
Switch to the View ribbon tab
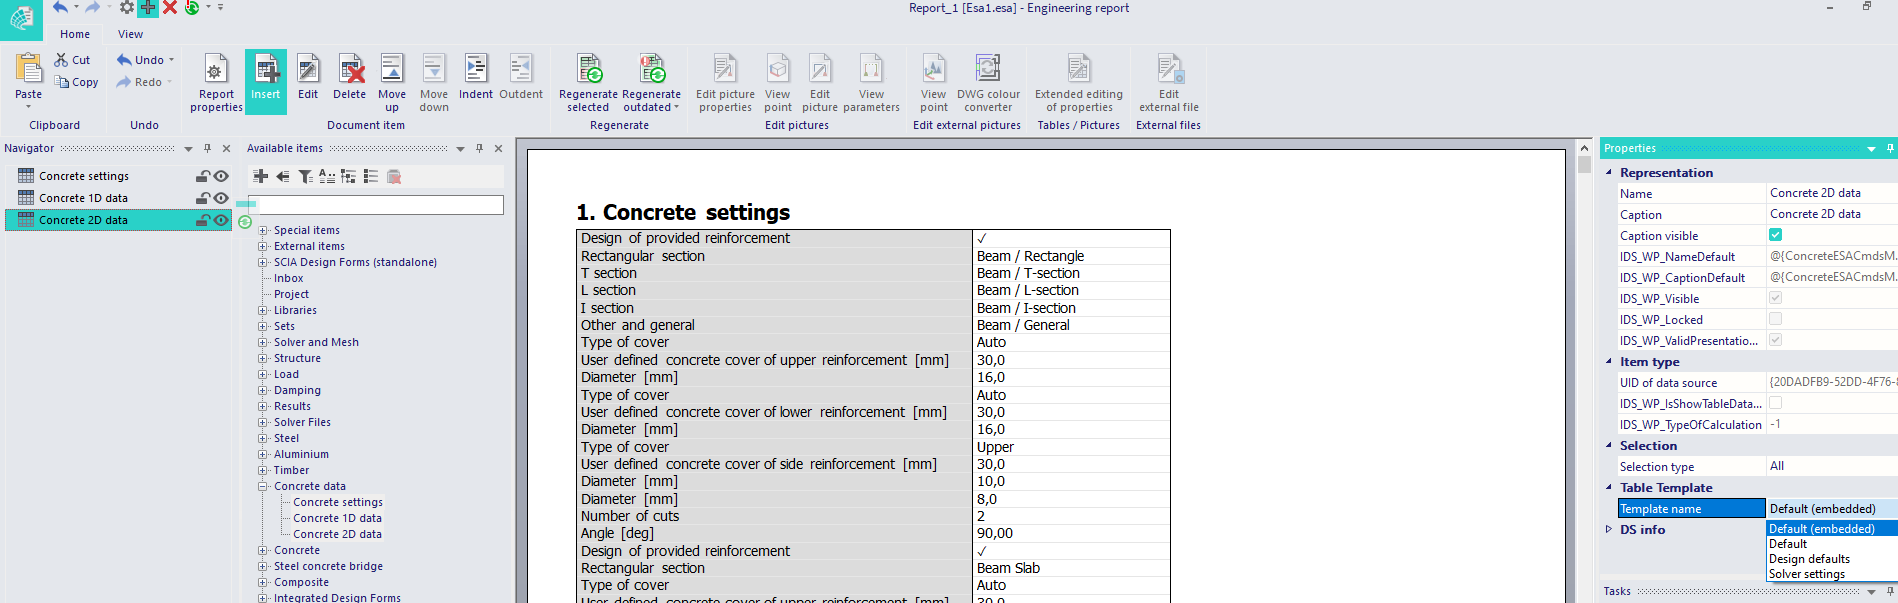(130, 34)
